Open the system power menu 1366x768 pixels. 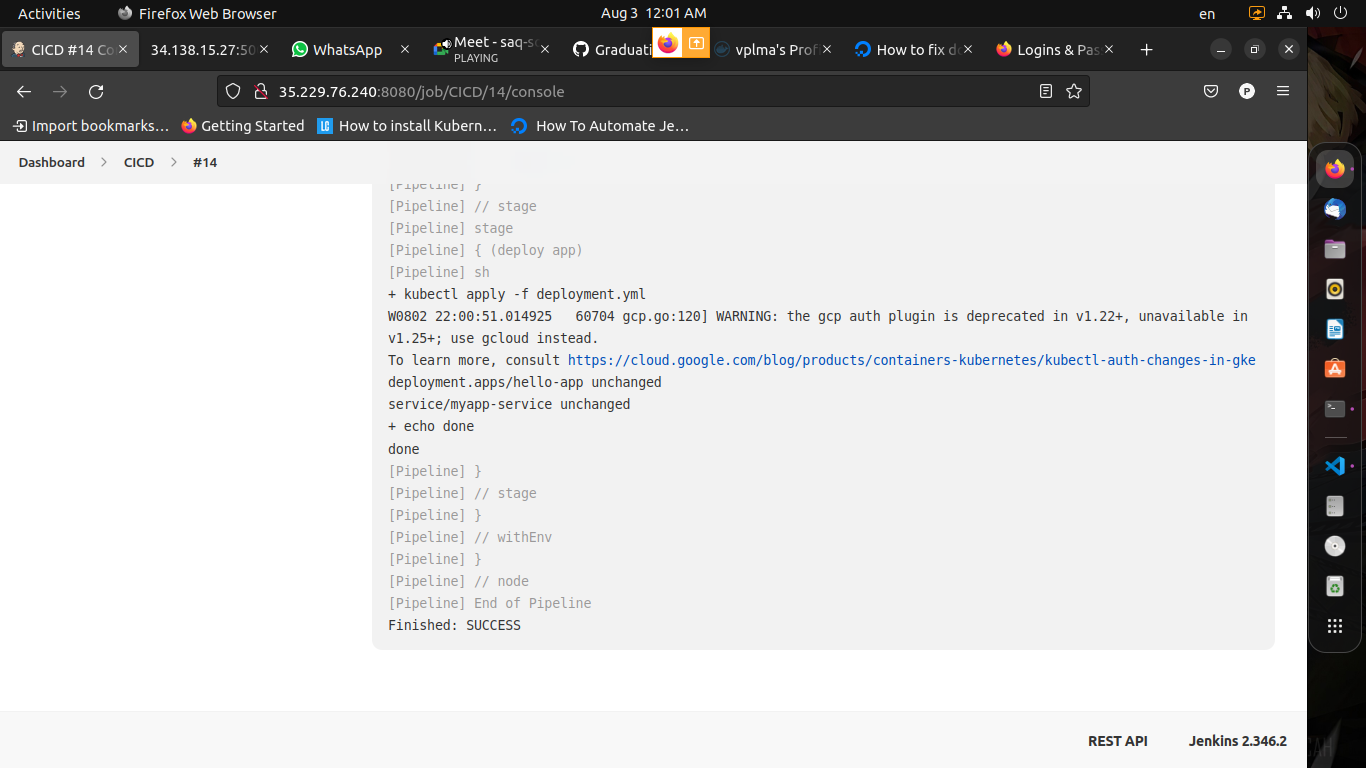click(x=1341, y=13)
